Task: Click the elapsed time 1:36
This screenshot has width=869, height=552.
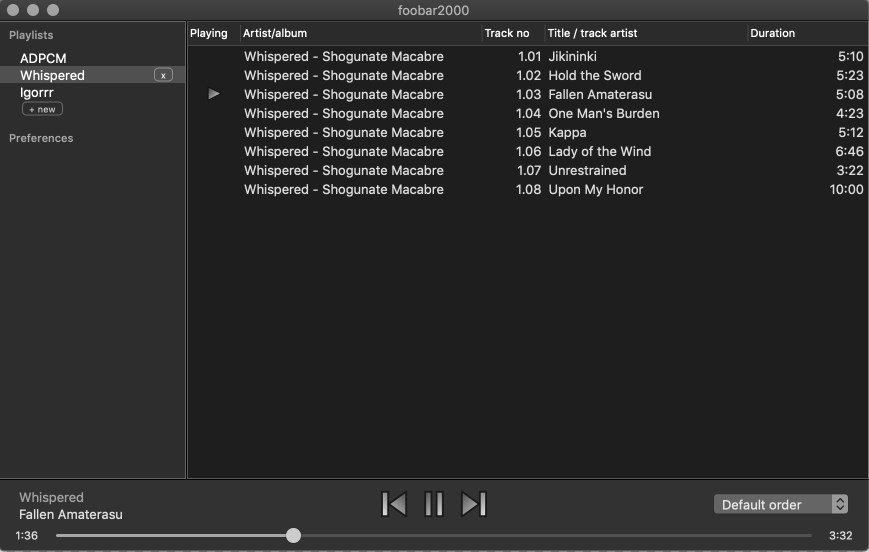Action: coord(27,535)
